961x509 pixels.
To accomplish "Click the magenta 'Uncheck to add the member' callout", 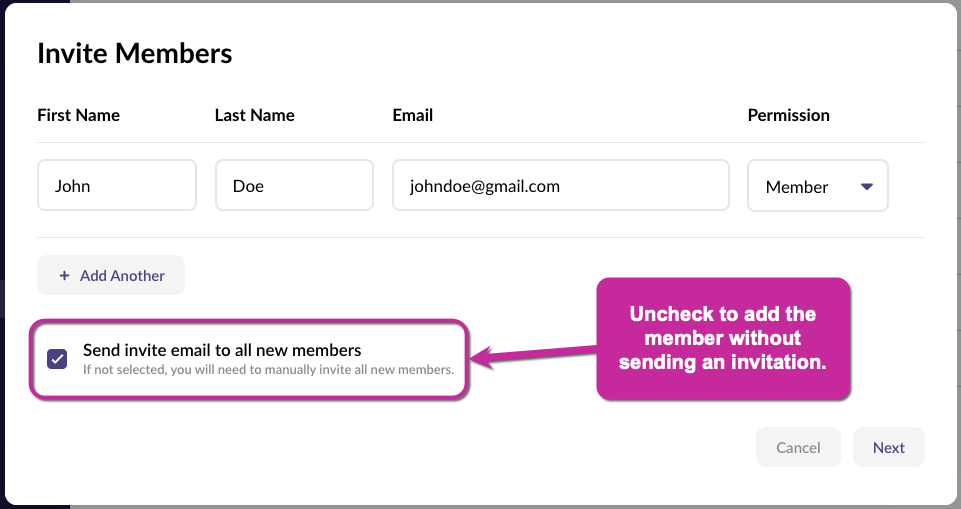I will (723, 339).
